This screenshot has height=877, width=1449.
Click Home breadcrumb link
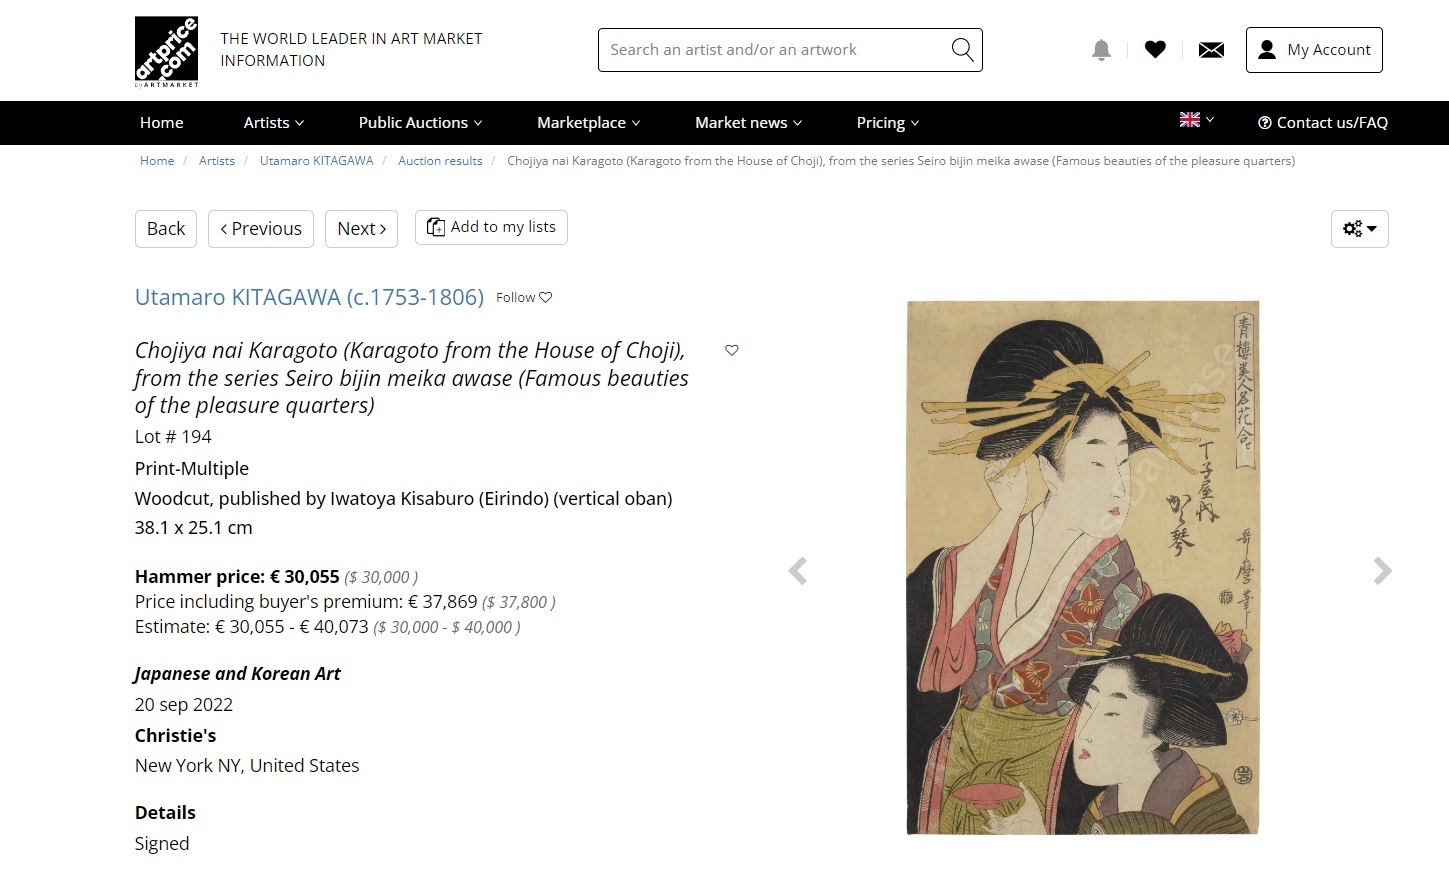click(x=157, y=160)
